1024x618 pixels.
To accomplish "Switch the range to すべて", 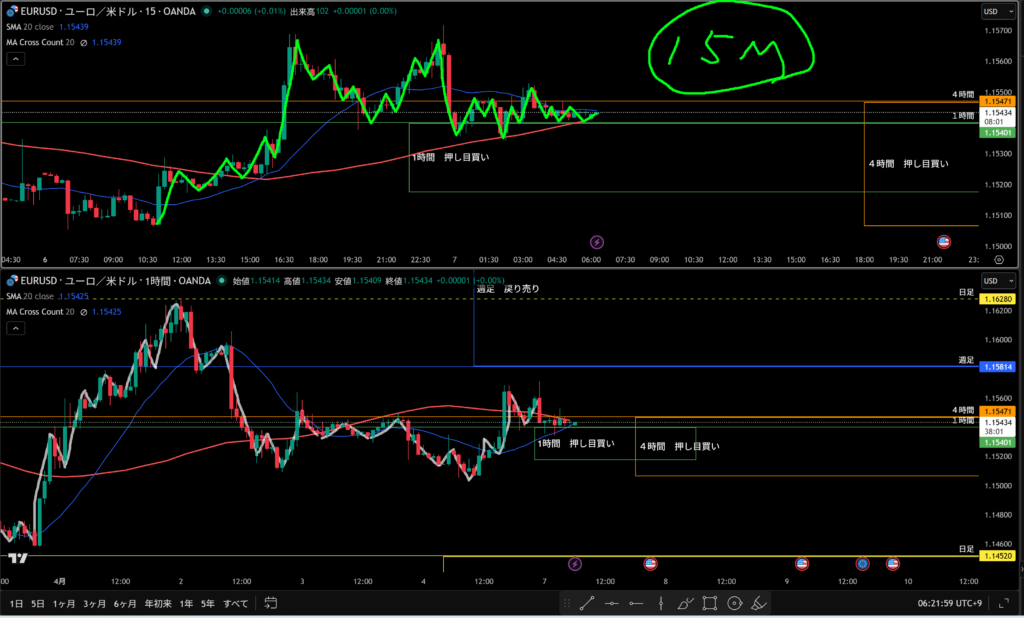I will point(236,604).
